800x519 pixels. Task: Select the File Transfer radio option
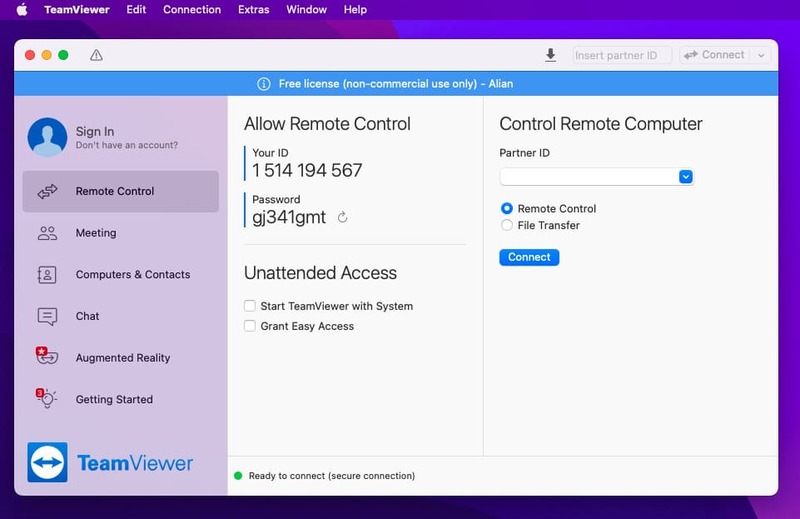pyautogui.click(x=507, y=225)
